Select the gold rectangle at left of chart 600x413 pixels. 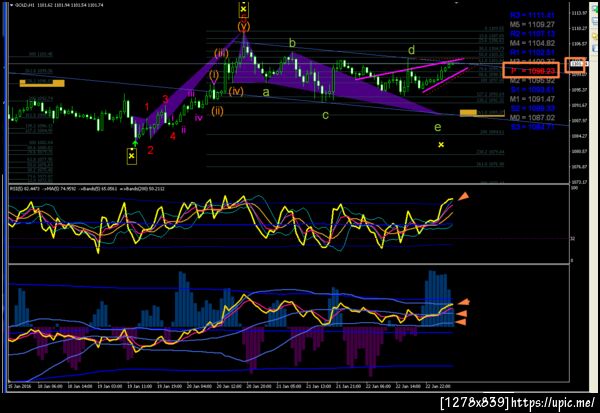42,83
